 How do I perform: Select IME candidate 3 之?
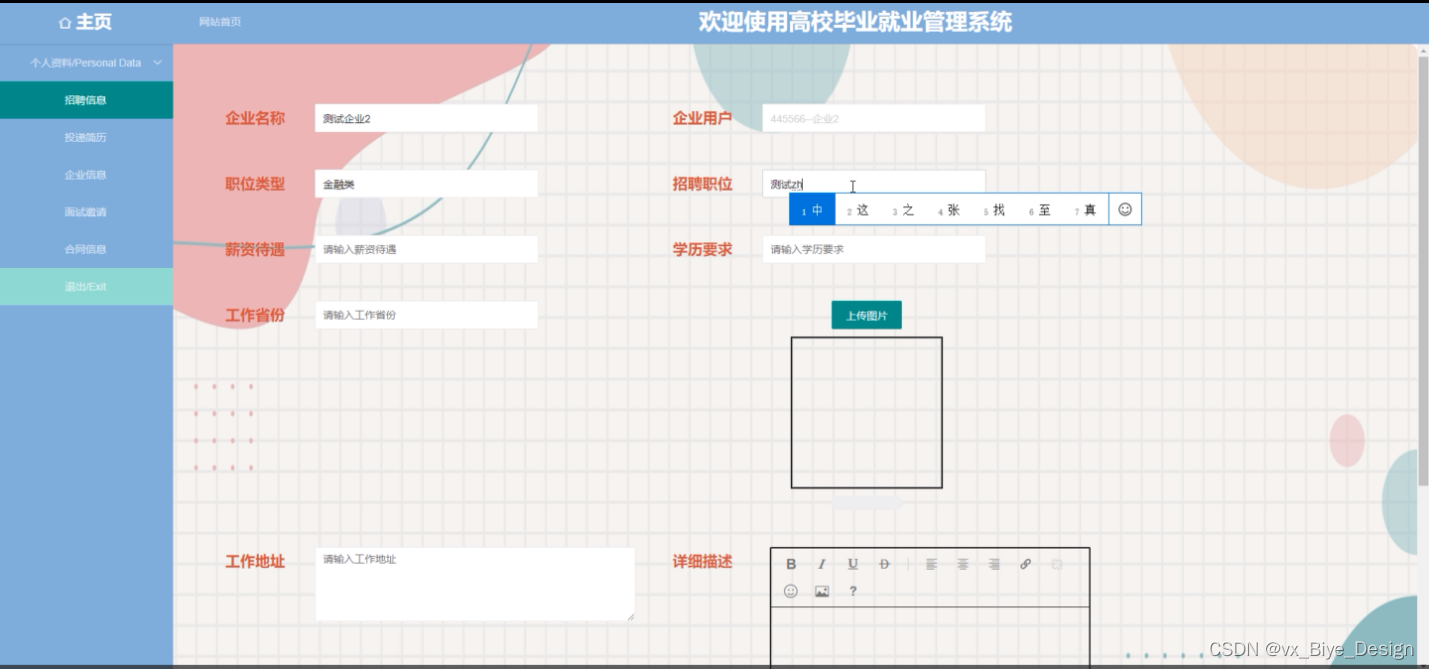tap(903, 210)
